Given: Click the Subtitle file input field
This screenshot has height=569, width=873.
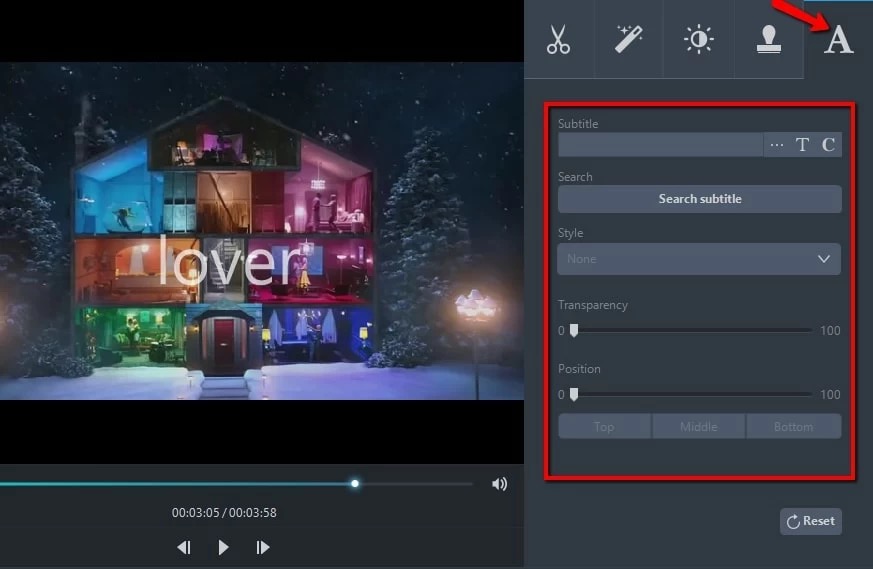Looking at the screenshot, I should click(x=660, y=145).
